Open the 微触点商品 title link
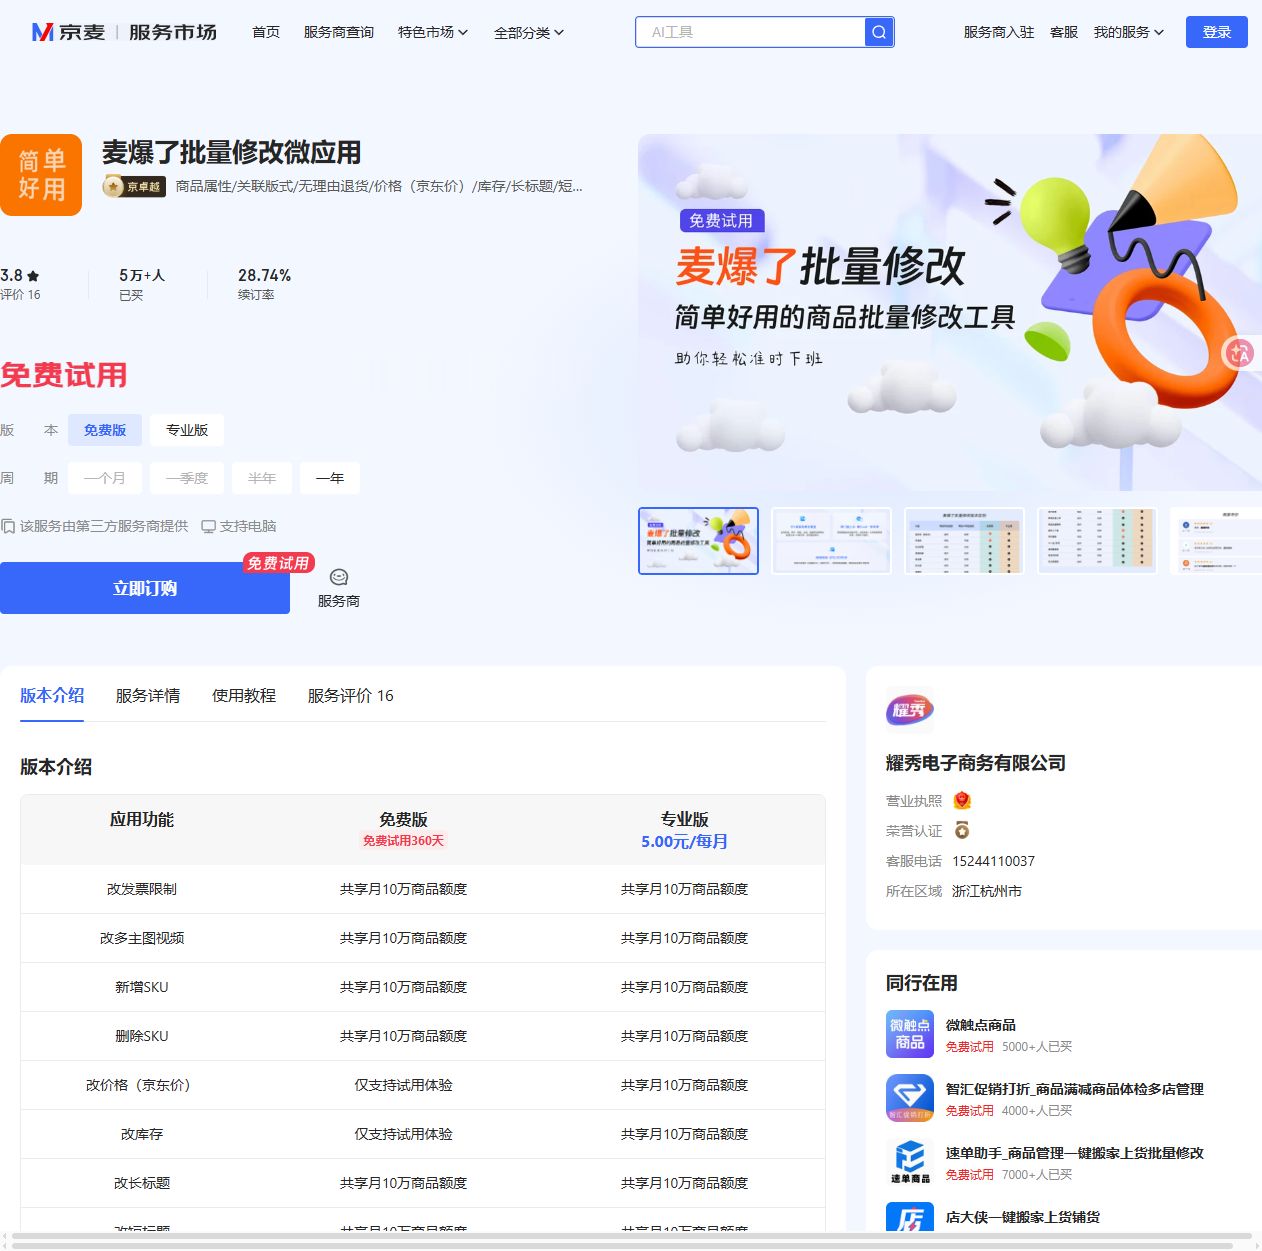This screenshot has width=1262, height=1251. 981,1025
